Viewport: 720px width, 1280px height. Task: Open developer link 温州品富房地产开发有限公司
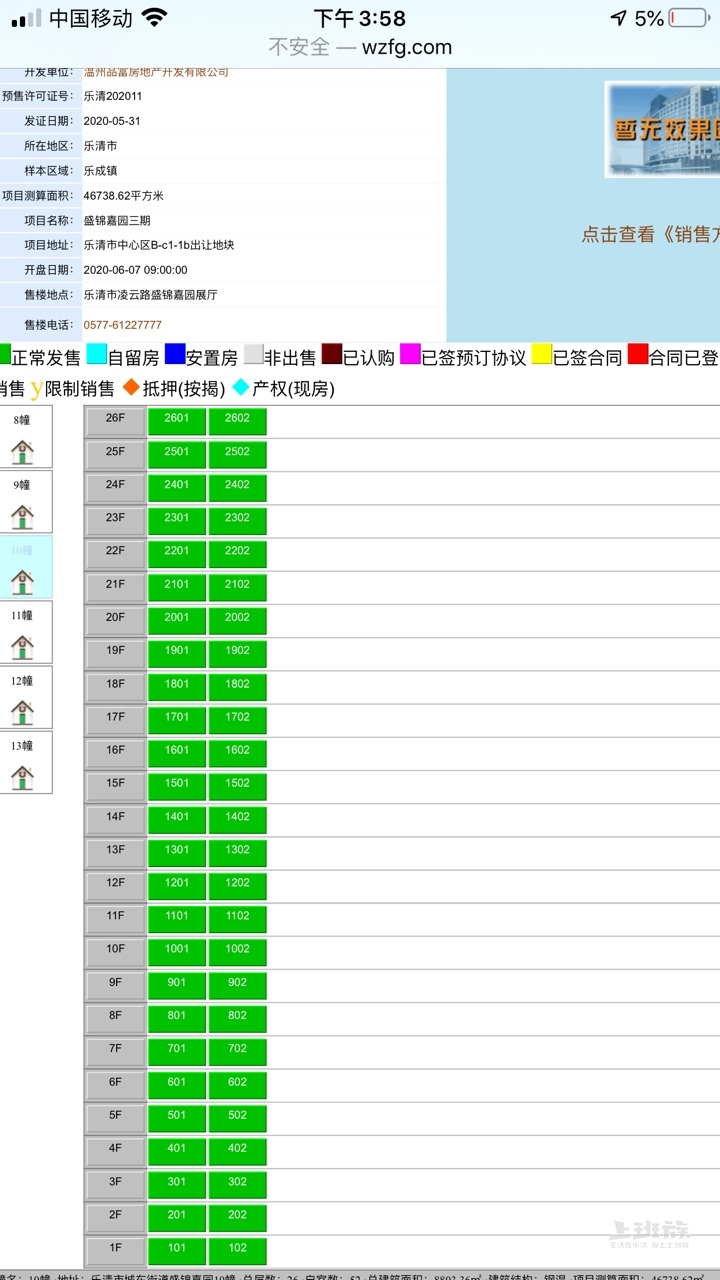156,72
